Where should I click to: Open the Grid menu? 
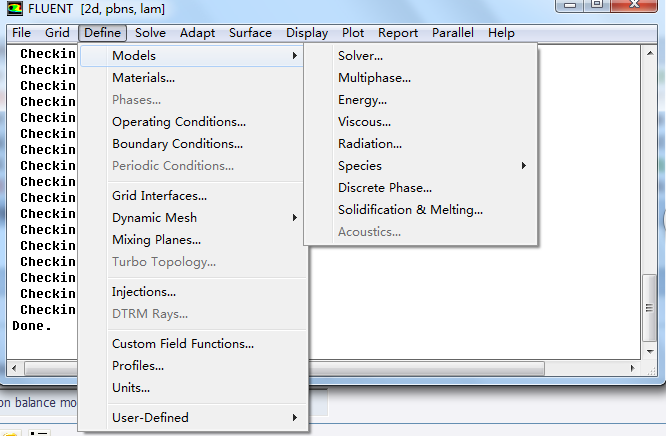point(57,33)
